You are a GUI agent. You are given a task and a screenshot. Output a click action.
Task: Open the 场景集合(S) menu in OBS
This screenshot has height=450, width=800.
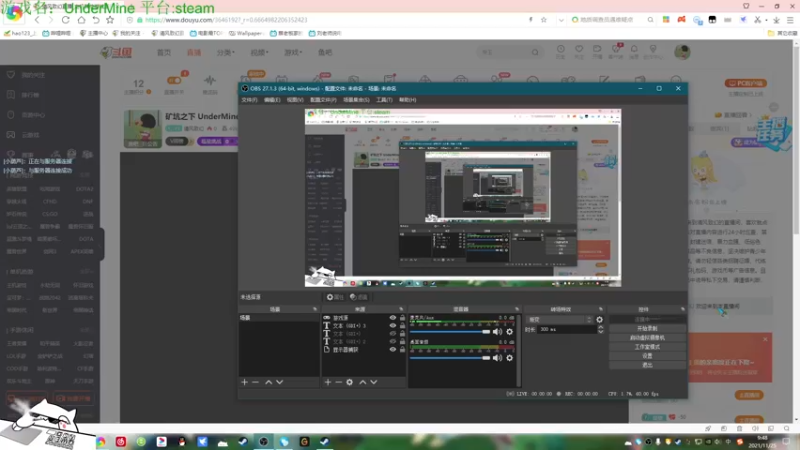[356, 100]
